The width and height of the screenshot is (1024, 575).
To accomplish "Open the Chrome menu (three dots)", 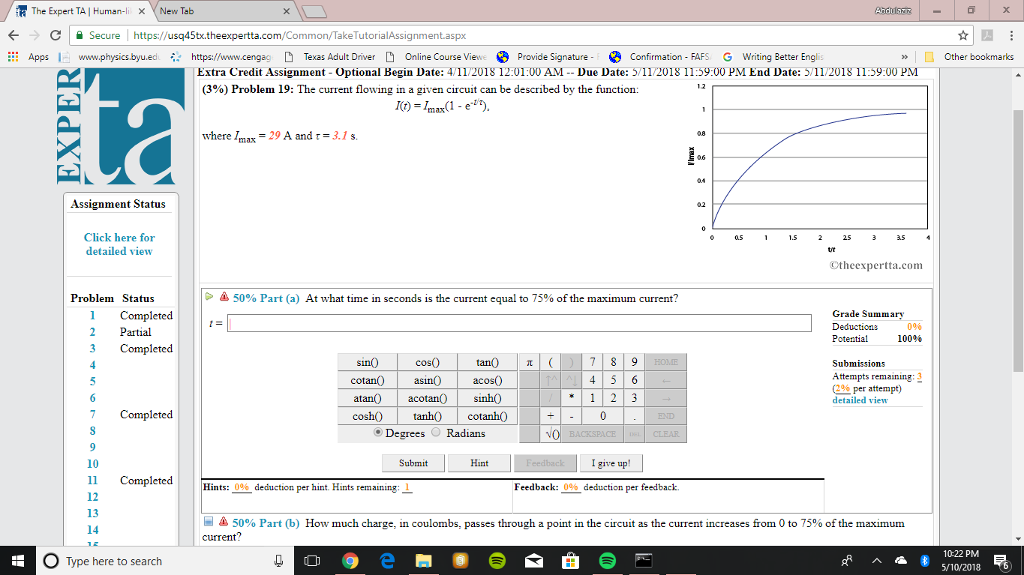I will tap(1009, 35).
